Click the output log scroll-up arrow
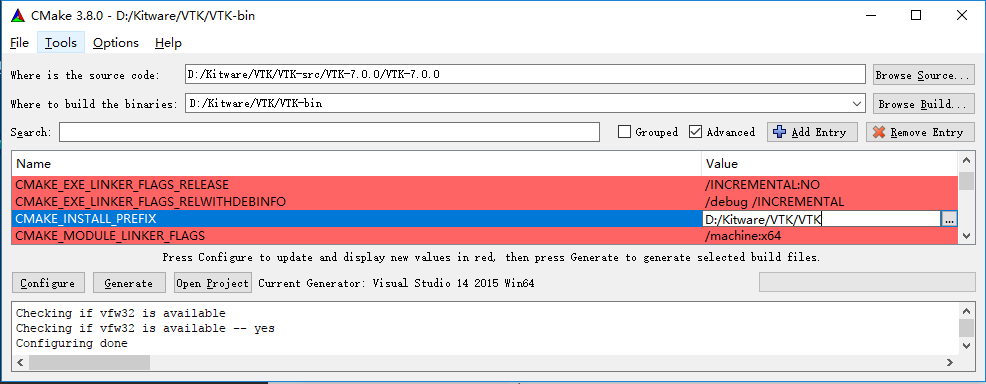Viewport: 986px width, 384px height. [x=966, y=310]
